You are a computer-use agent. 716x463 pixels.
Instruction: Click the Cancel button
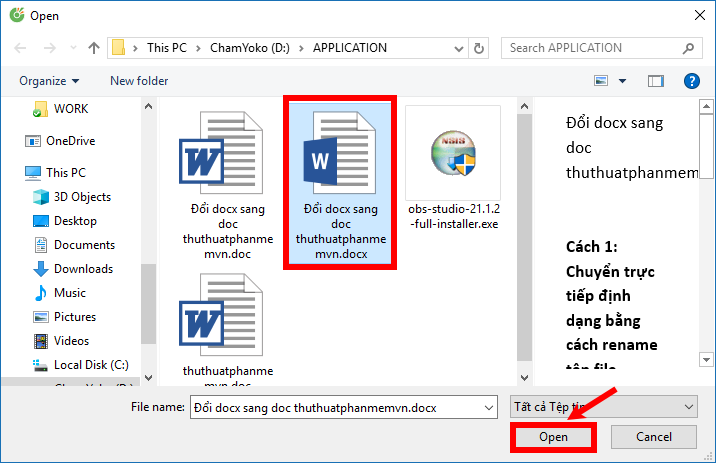point(654,437)
